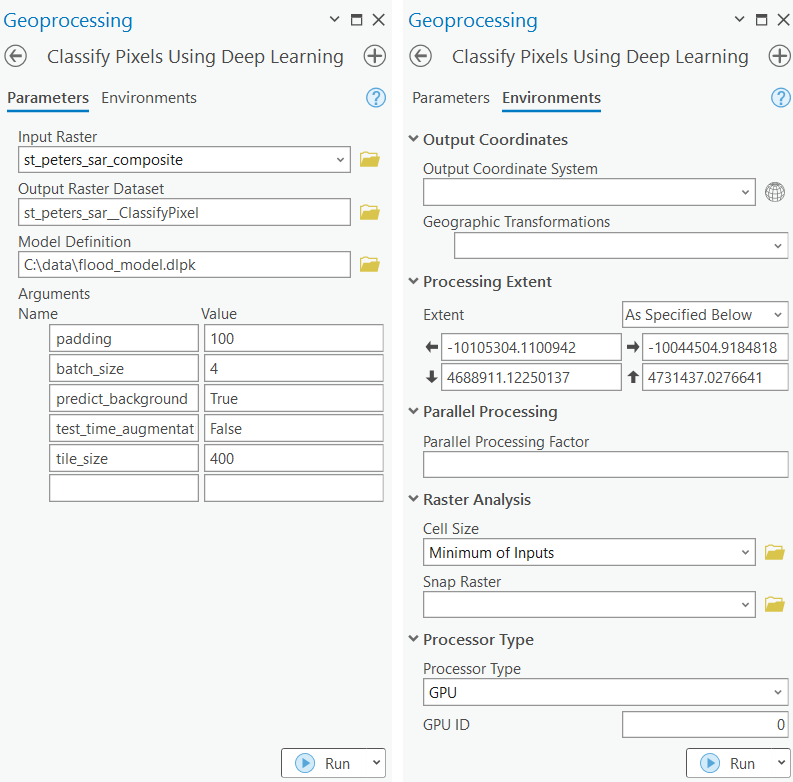Click folder icon next to Cell Size

tap(774, 552)
